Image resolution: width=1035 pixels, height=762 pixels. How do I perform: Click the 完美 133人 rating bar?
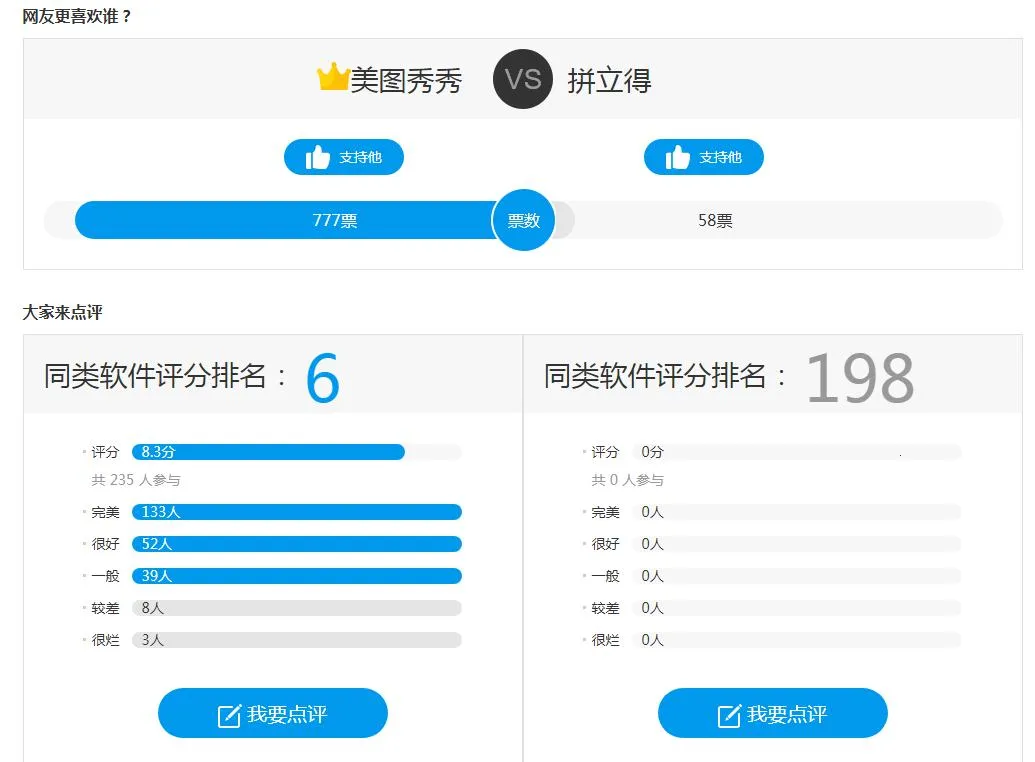[x=295, y=512]
